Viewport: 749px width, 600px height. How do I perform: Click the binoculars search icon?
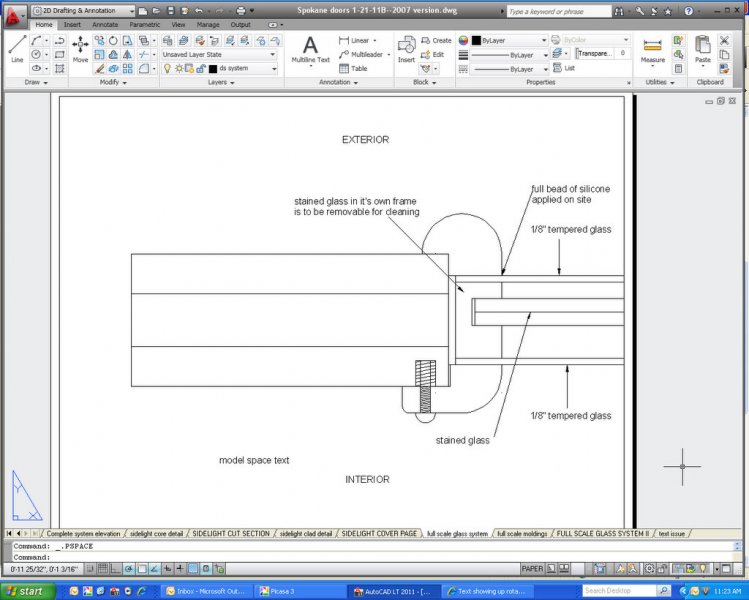tap(619, 11)
